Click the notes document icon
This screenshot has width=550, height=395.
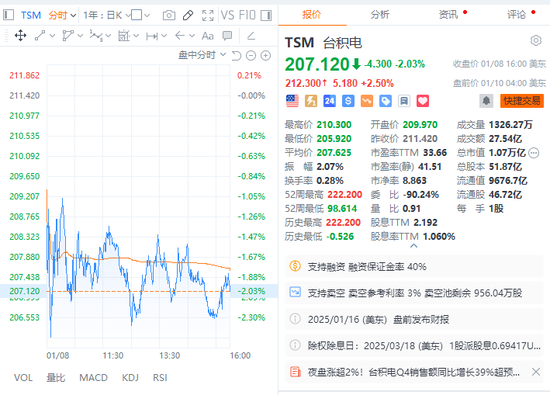pos(404,101)
